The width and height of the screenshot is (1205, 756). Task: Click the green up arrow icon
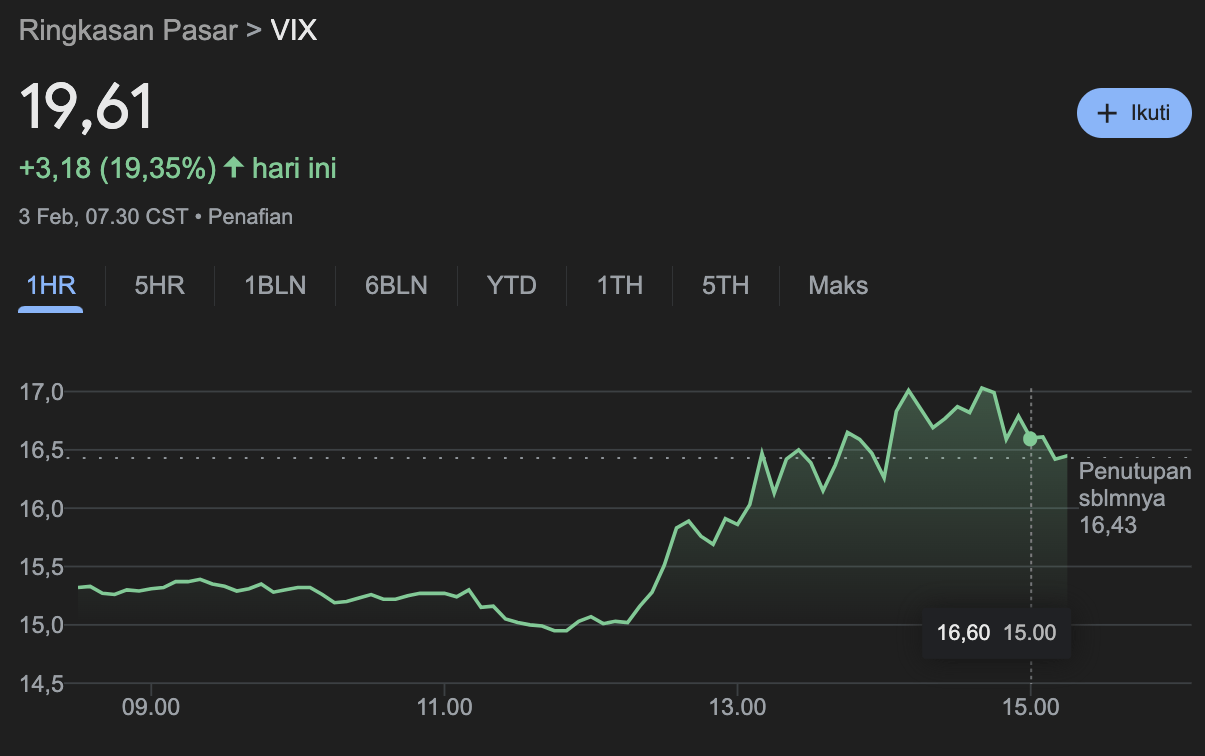pyautogui.click(x=234, y=167)
